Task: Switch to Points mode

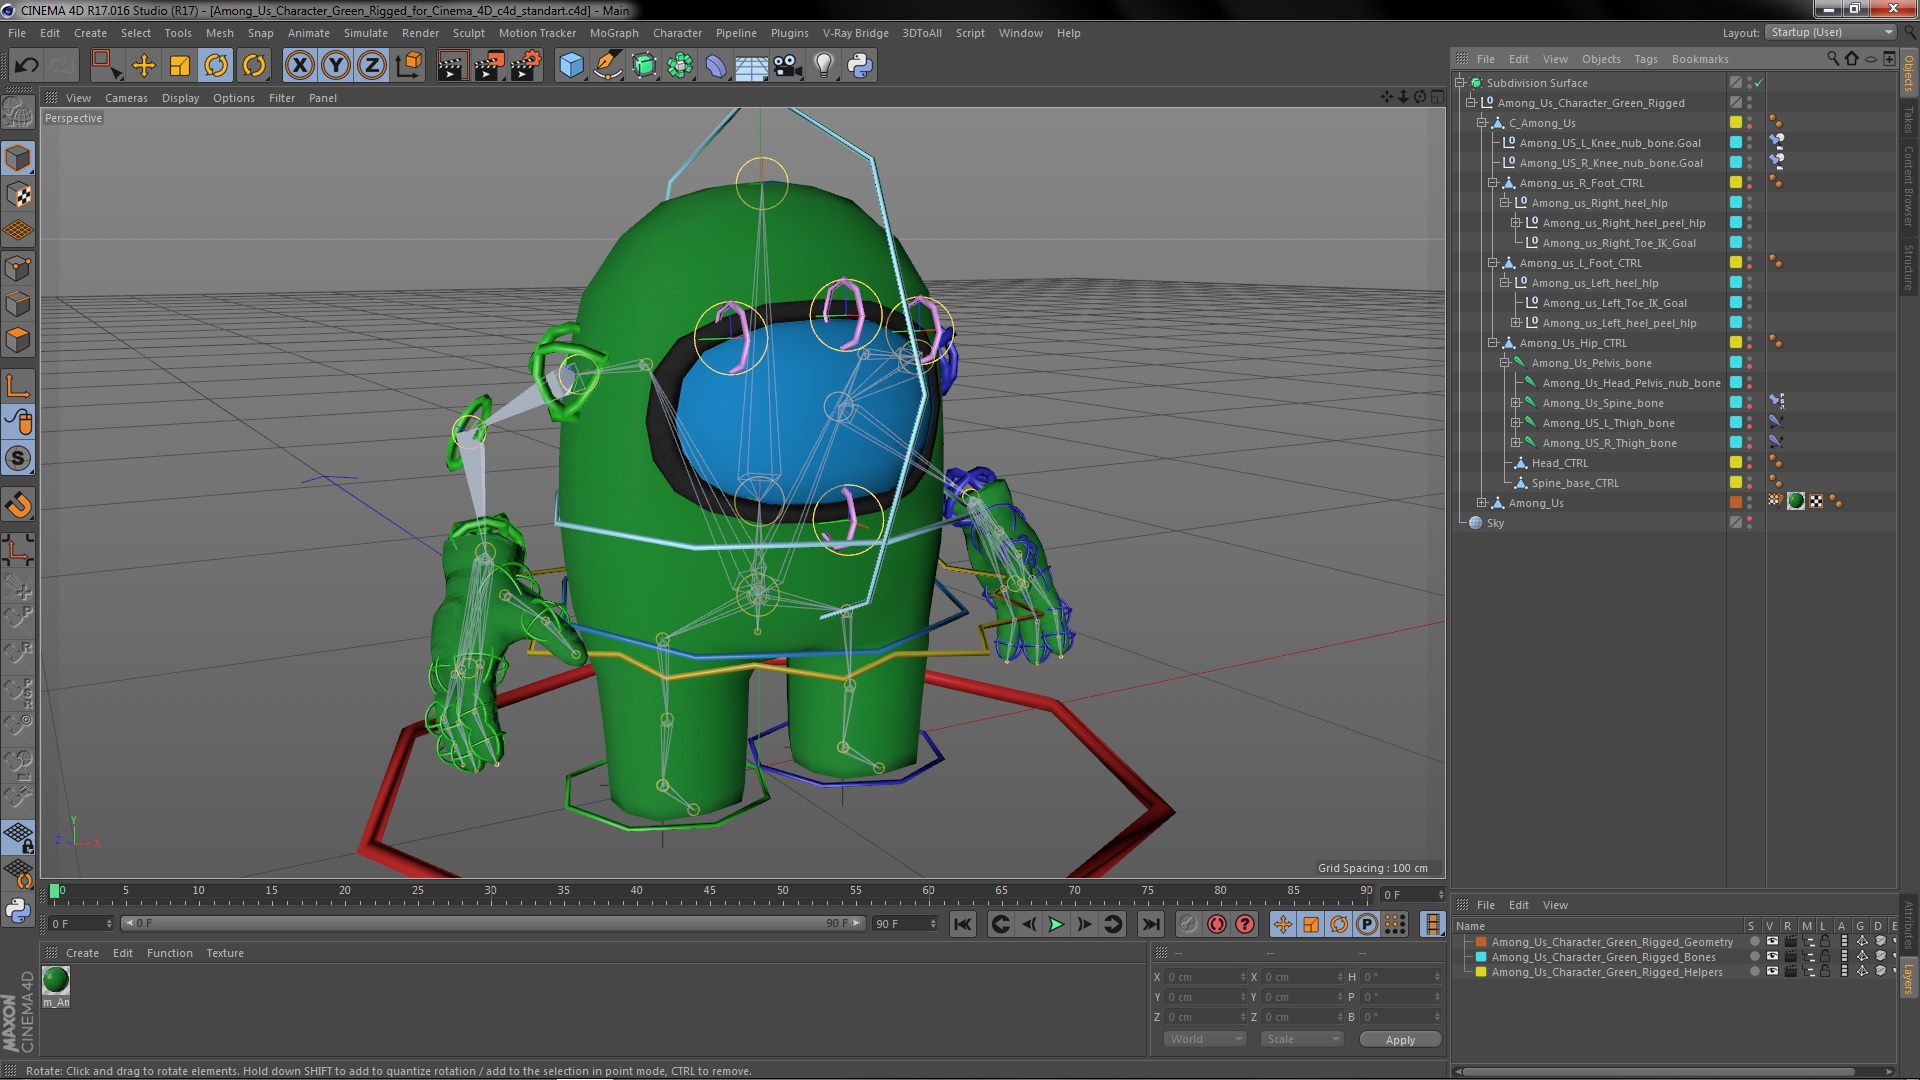Action: [x=18, y=268]
